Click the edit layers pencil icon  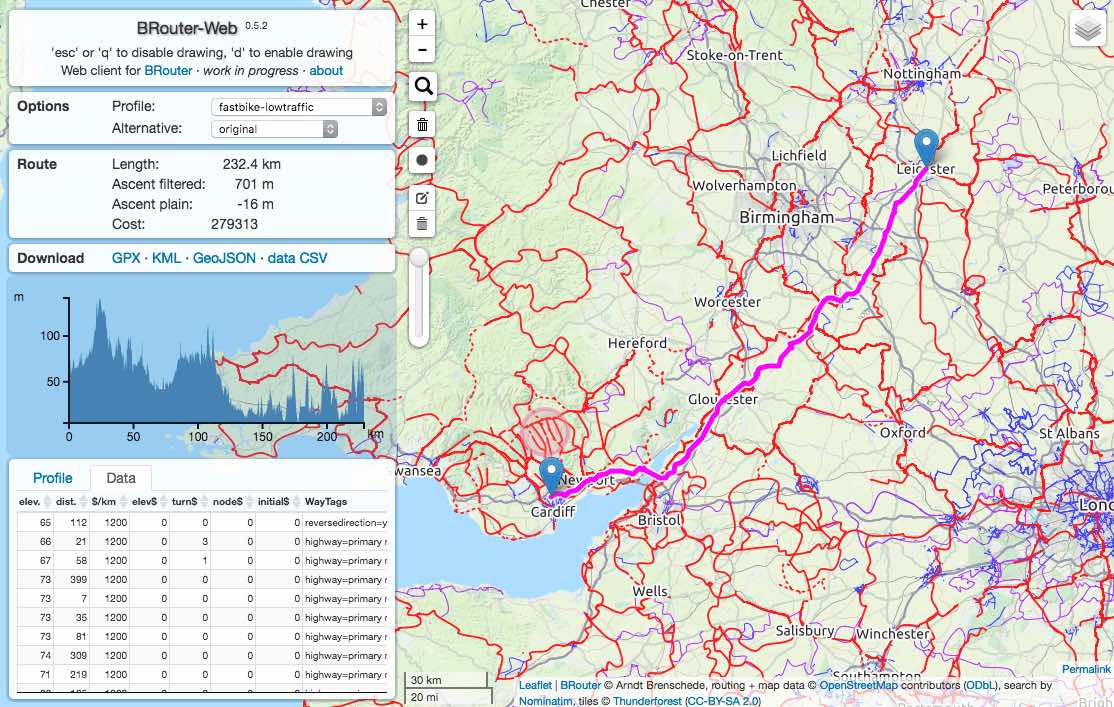[x=423, y=197]
